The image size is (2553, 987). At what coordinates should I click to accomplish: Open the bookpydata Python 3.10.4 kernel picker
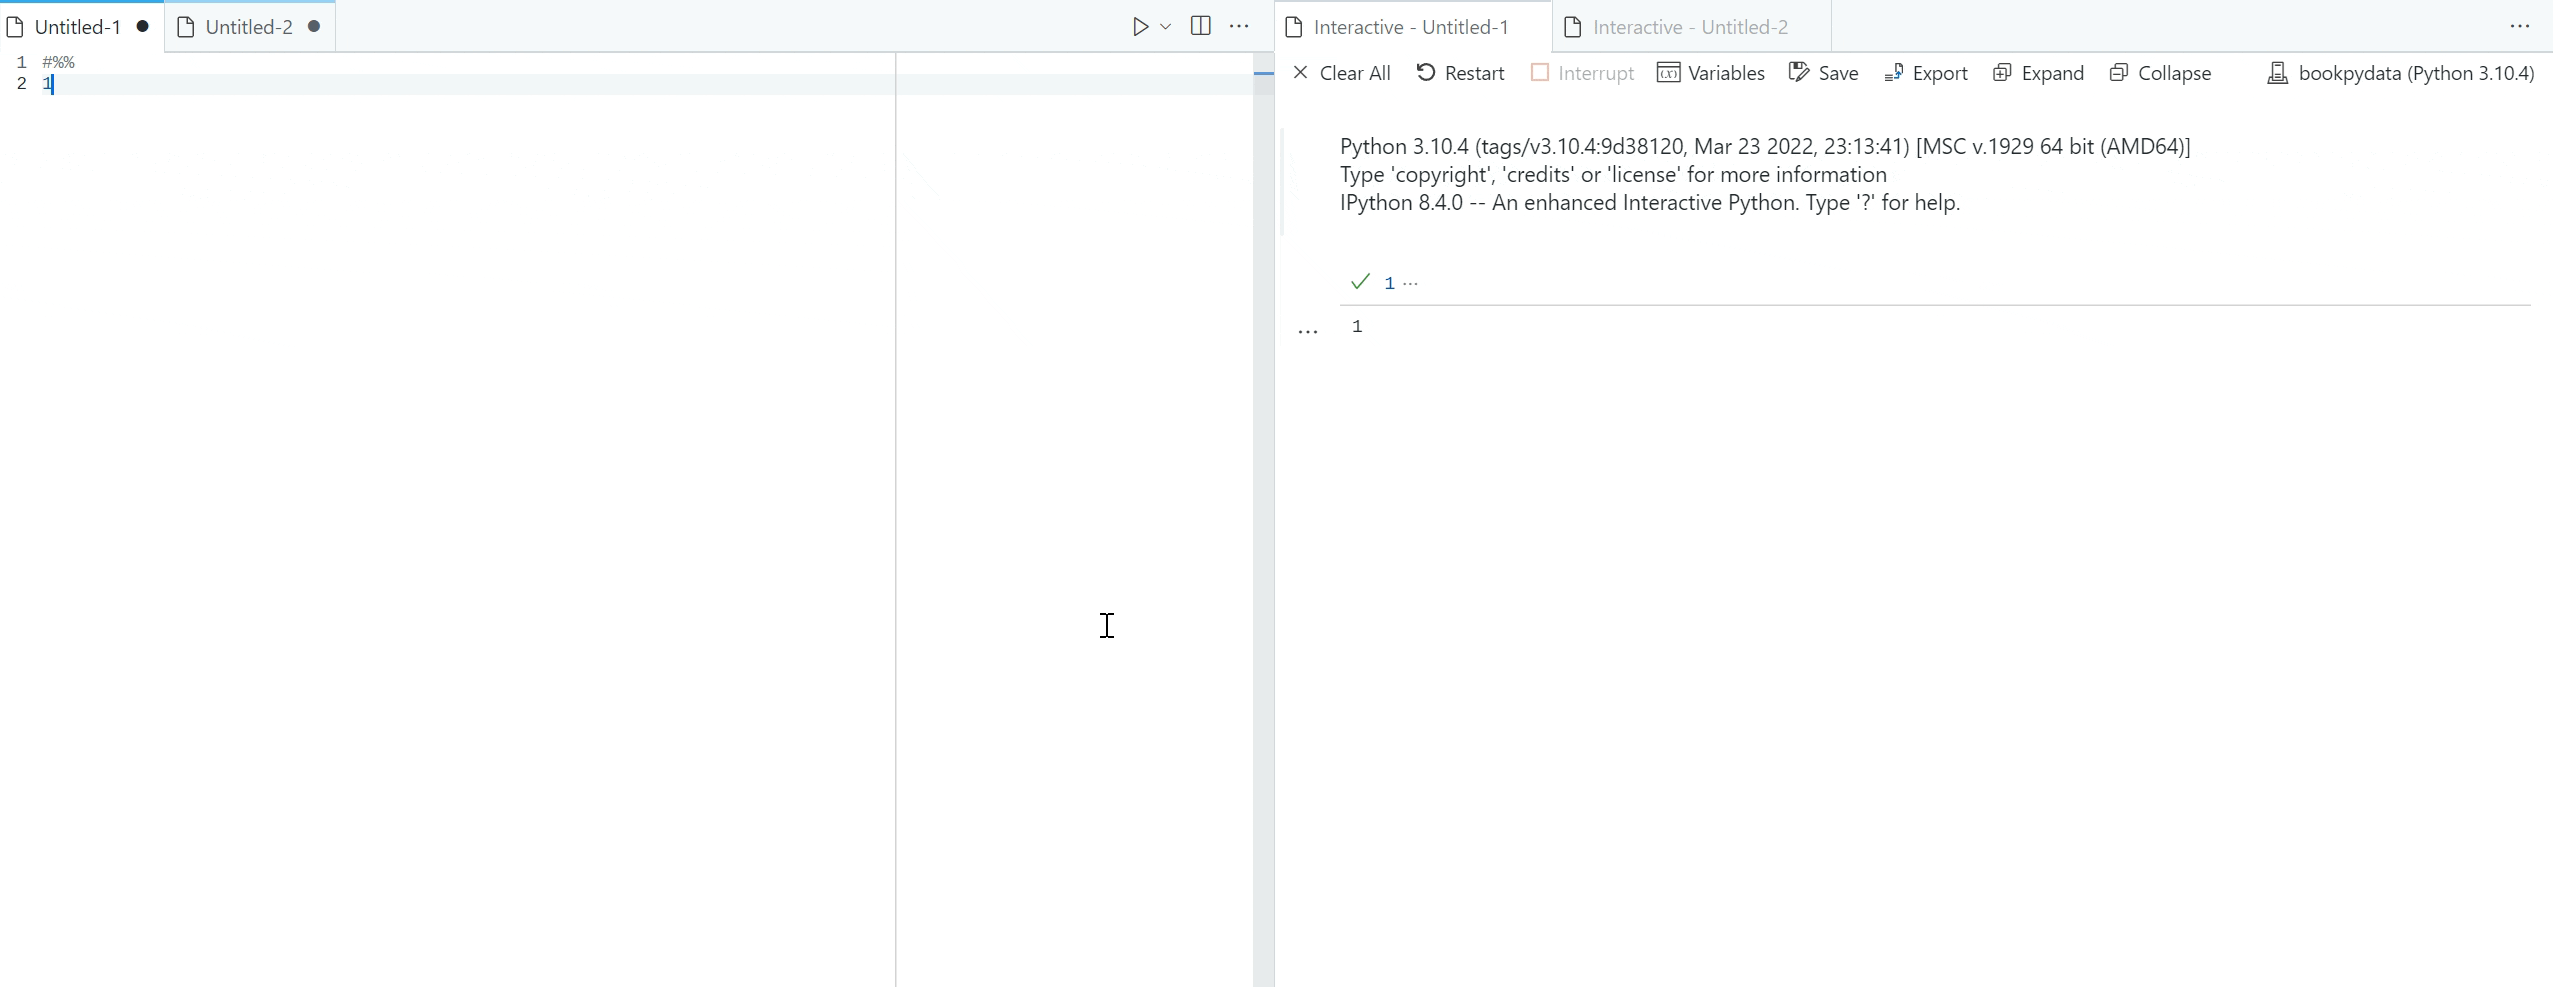tap(2400, 72)
